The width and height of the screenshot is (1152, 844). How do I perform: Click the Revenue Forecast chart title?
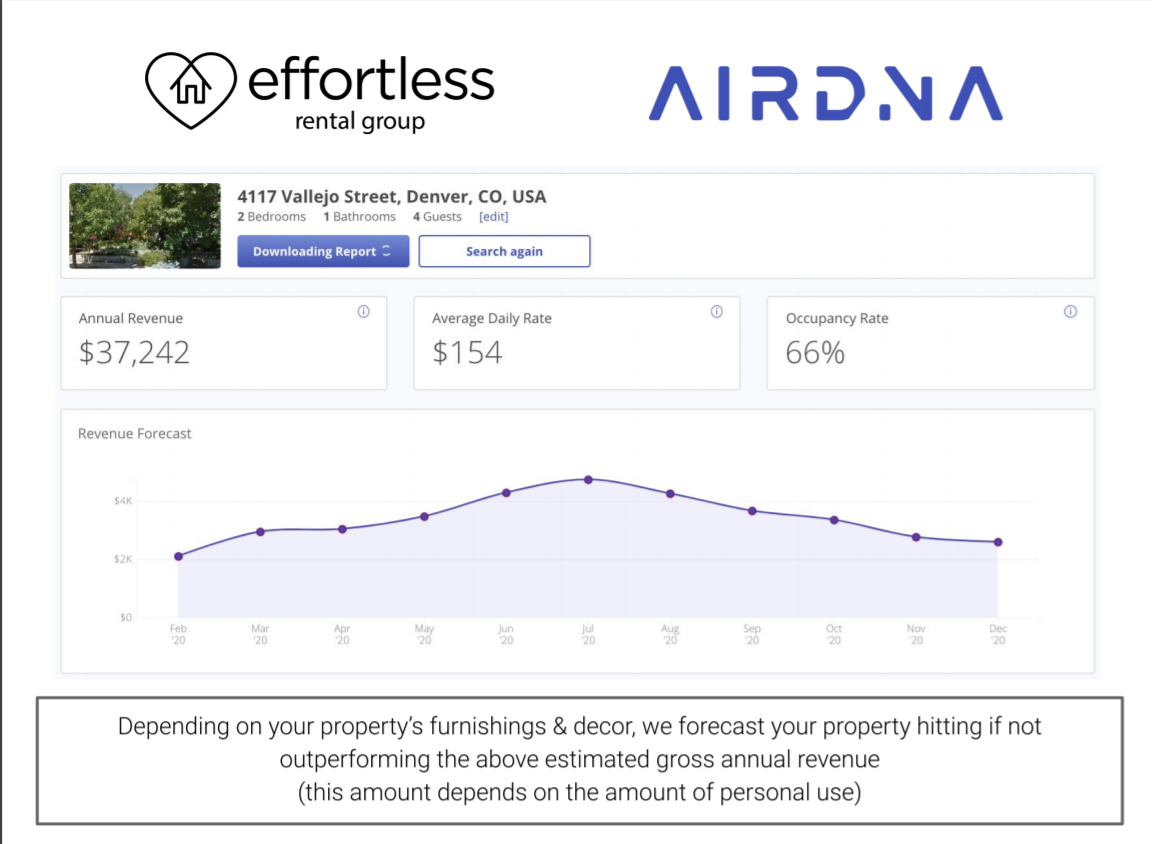tap(134, 433)
